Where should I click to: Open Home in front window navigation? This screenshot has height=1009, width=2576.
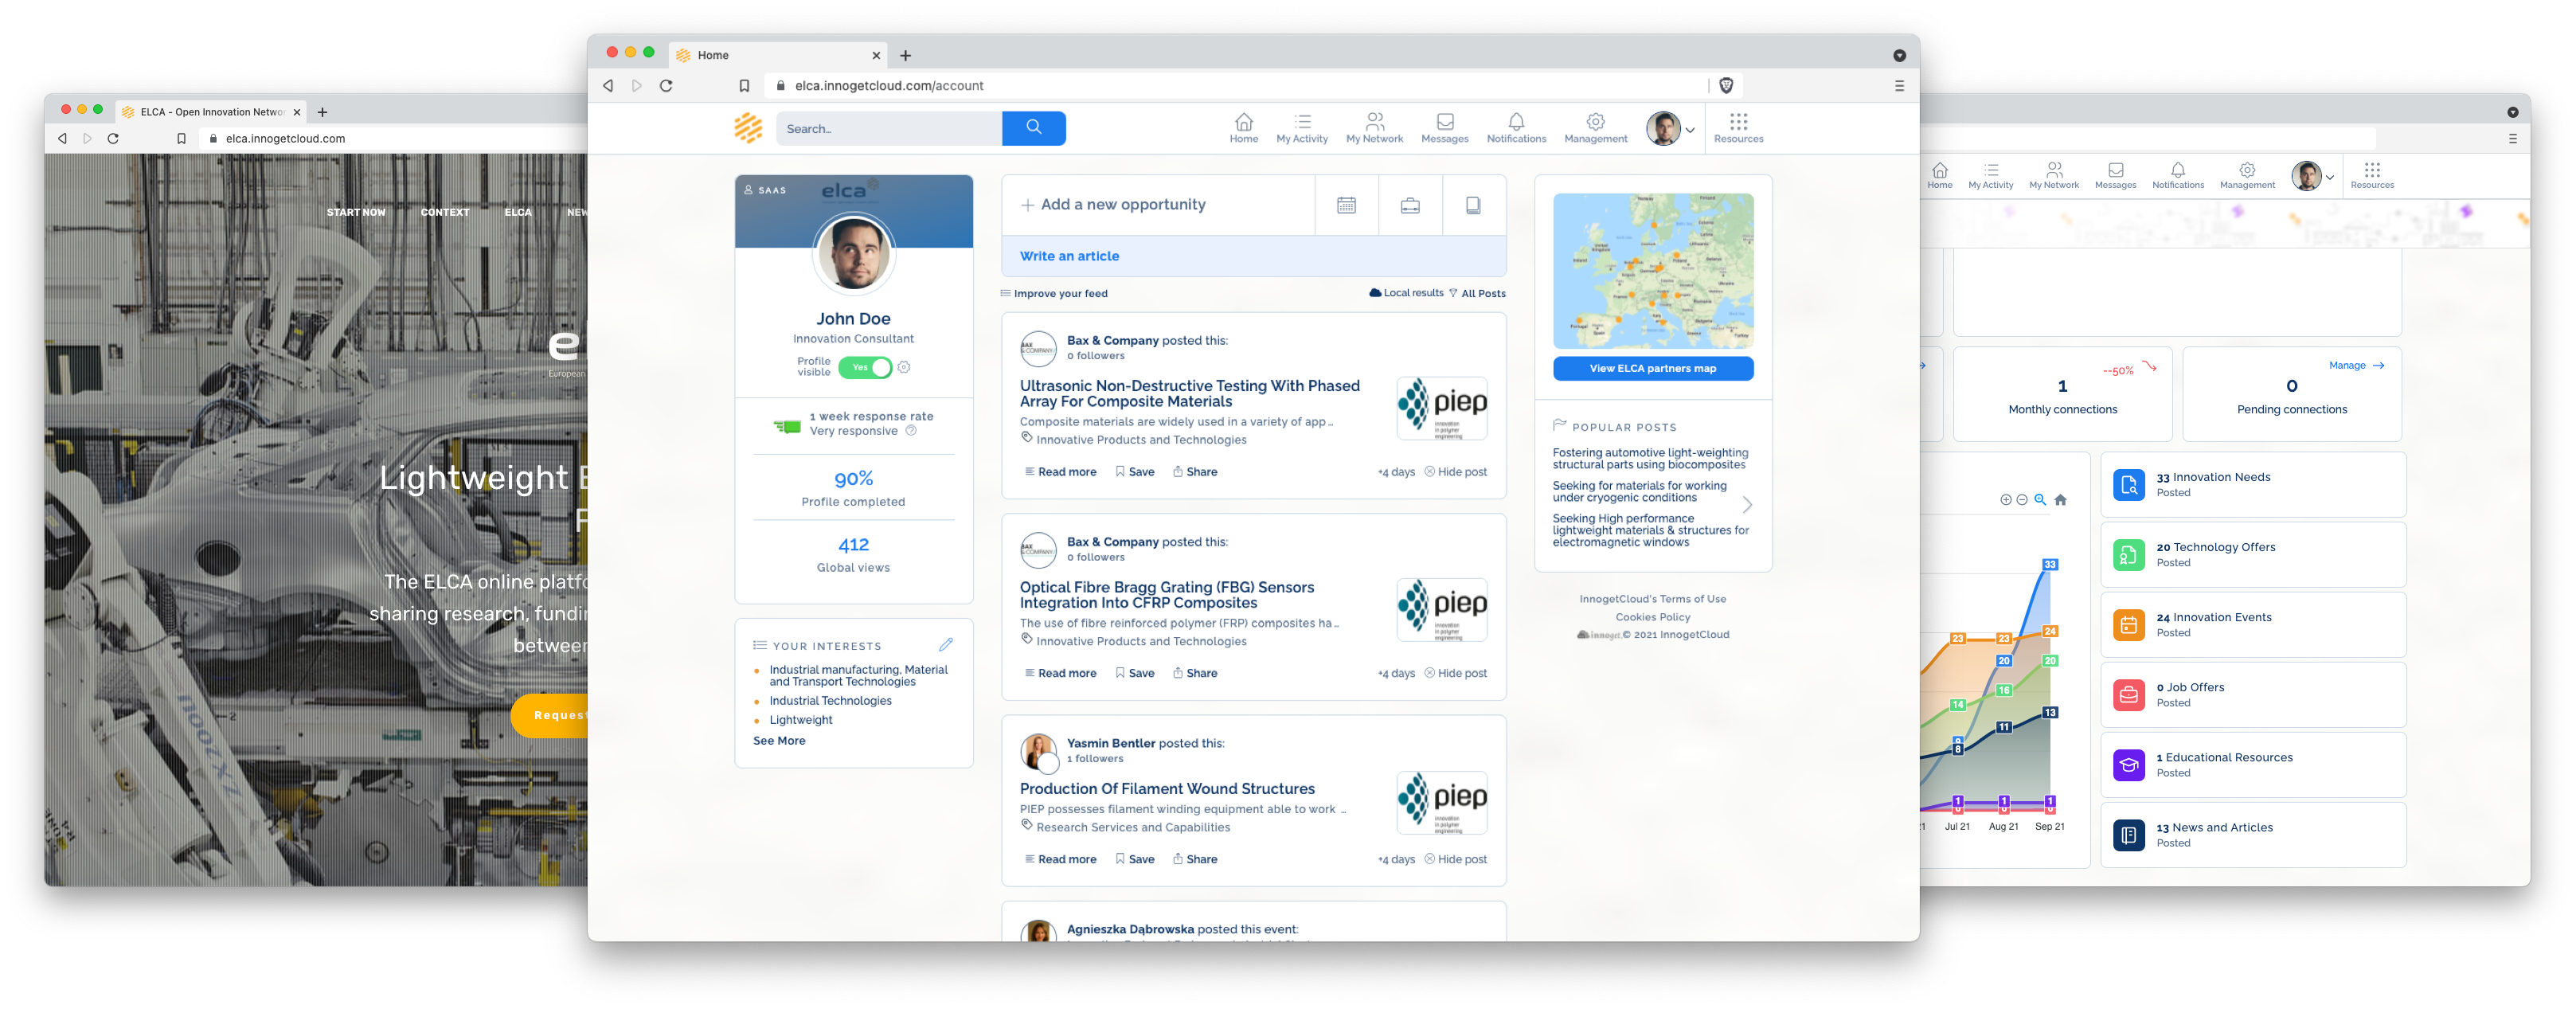1243,128
